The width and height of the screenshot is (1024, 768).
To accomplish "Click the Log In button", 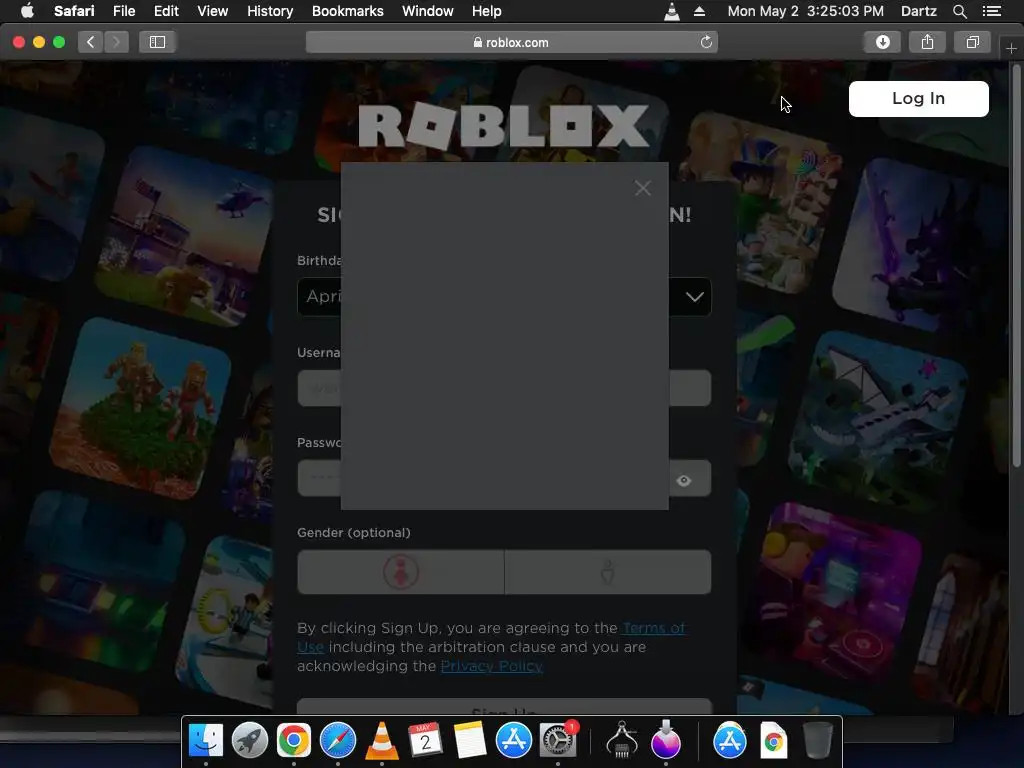I will coord(918,99).
